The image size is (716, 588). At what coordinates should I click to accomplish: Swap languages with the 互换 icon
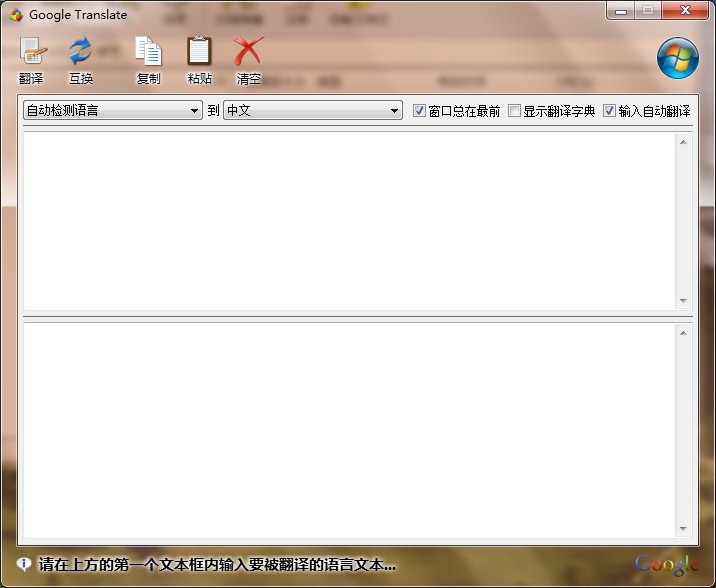(x=80, y=51)
